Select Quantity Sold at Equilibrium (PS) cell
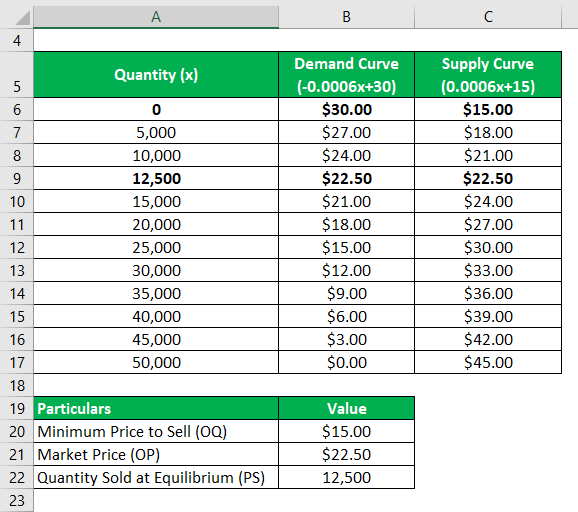Screen dimensions: 578x512 click(x=156, y=477)
